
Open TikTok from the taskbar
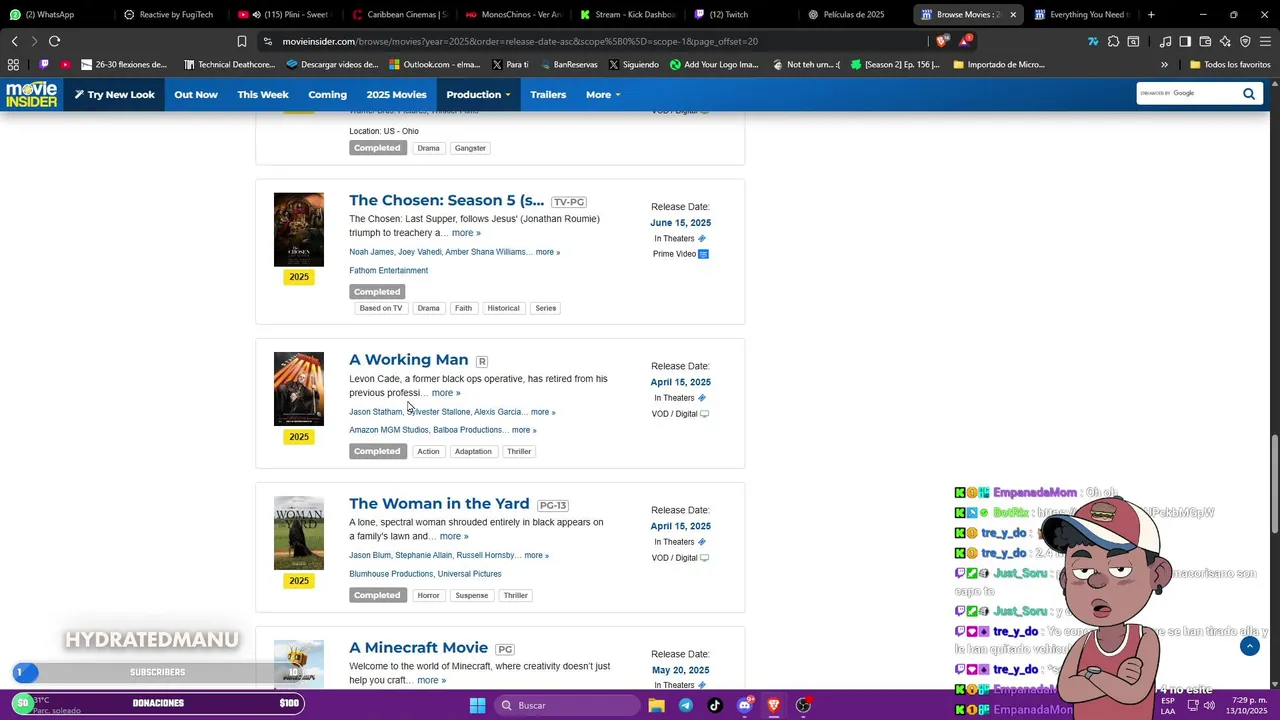click(x=714, y=705)
